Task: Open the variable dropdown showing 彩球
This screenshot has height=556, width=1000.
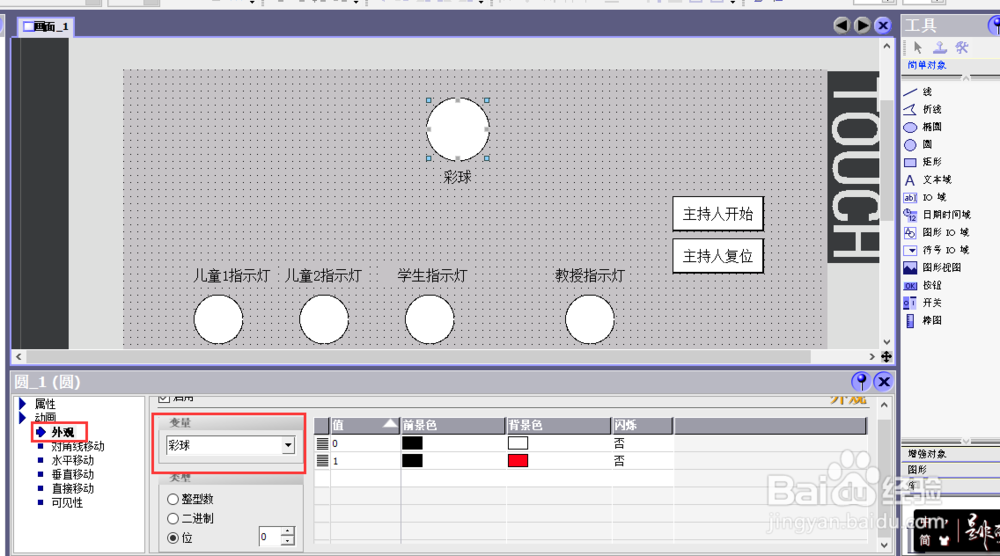Action: (288, 445)
